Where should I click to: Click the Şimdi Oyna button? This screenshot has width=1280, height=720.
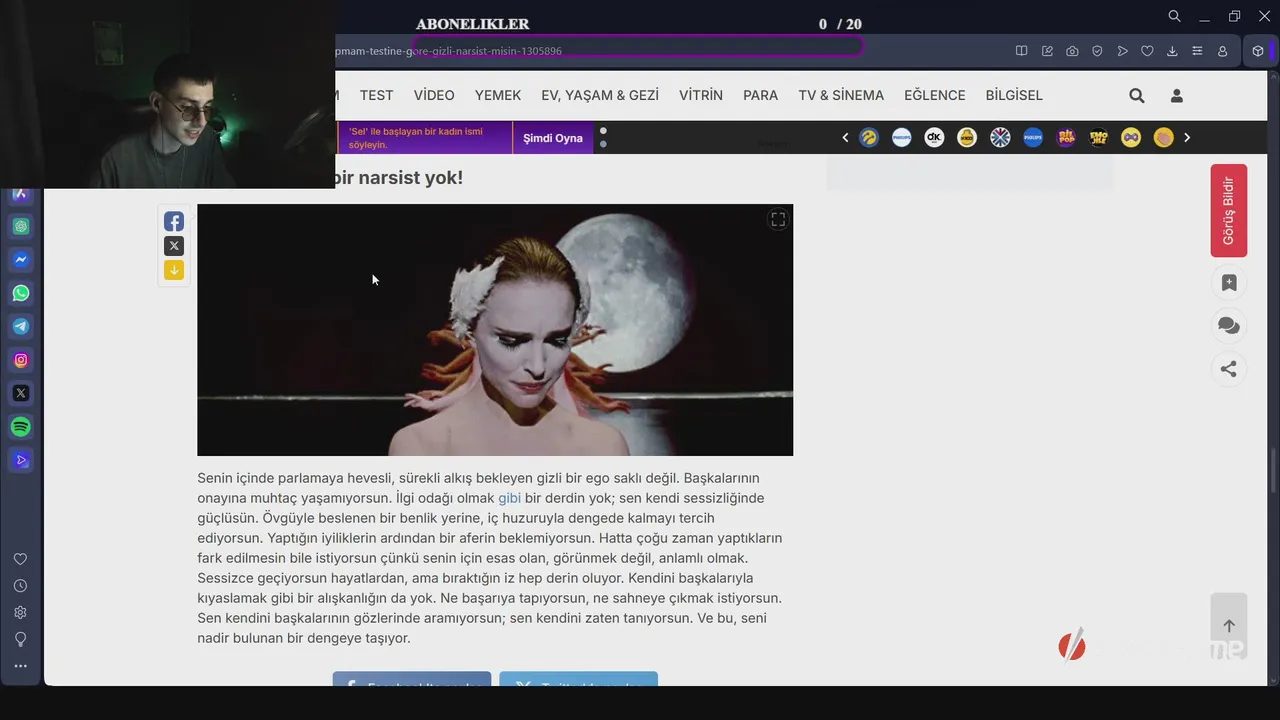click(553, 138)
